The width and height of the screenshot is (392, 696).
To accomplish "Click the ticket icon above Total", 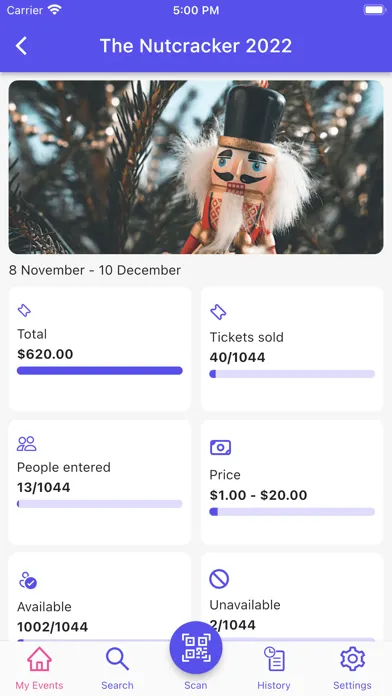I will (x=24, y=310).
